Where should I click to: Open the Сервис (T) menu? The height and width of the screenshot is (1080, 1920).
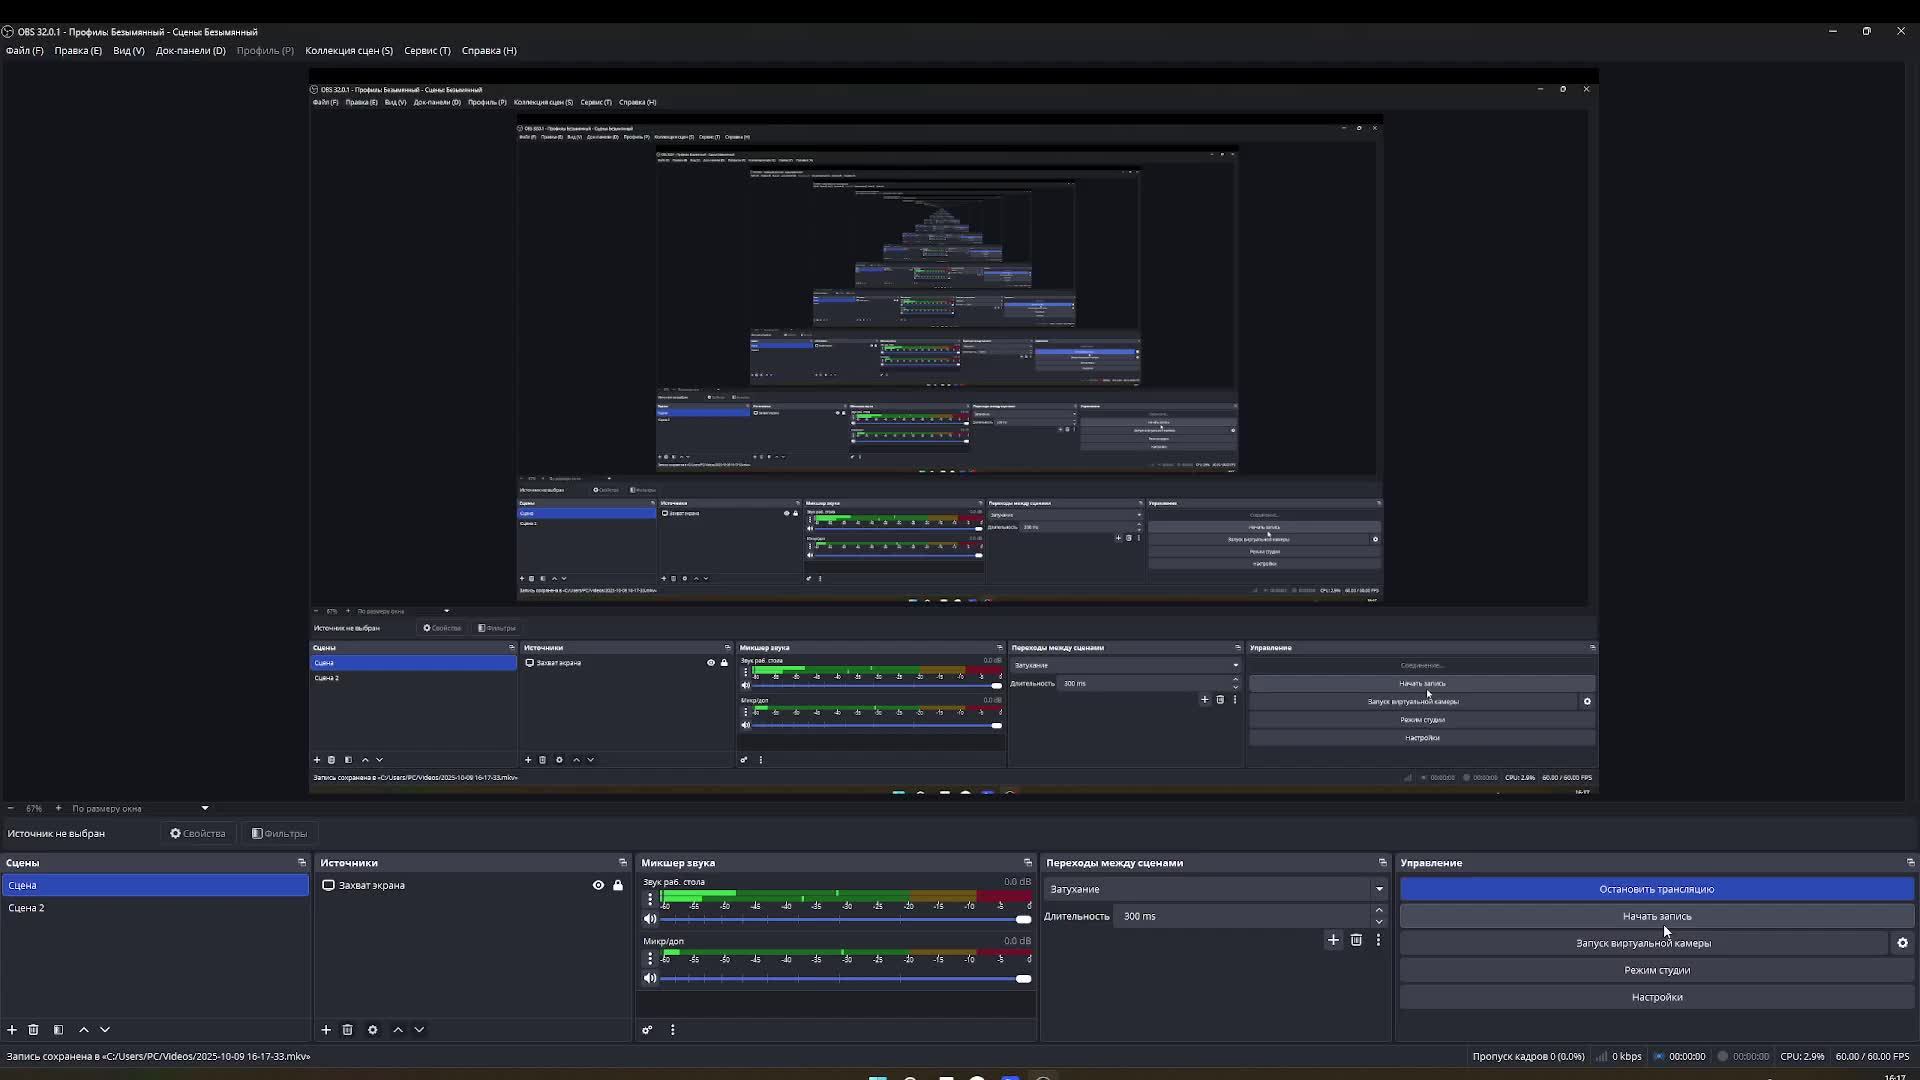coord(427,50)
